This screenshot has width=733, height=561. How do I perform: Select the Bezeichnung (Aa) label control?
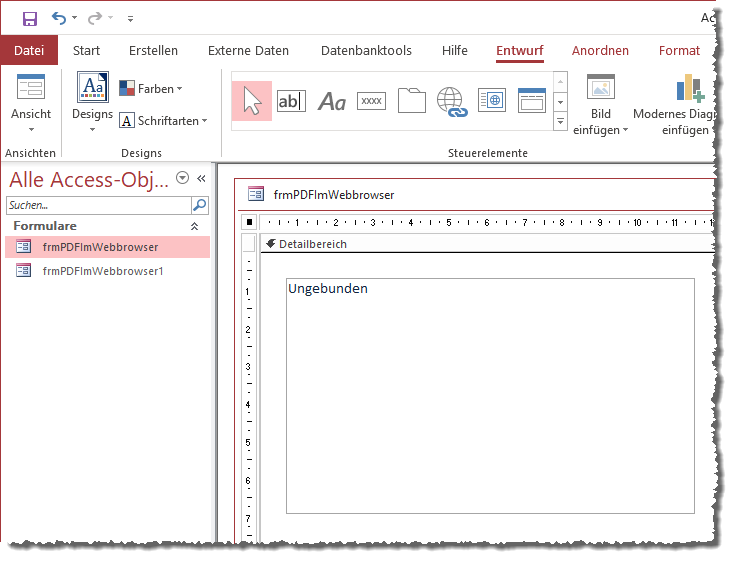pos(332,101)
